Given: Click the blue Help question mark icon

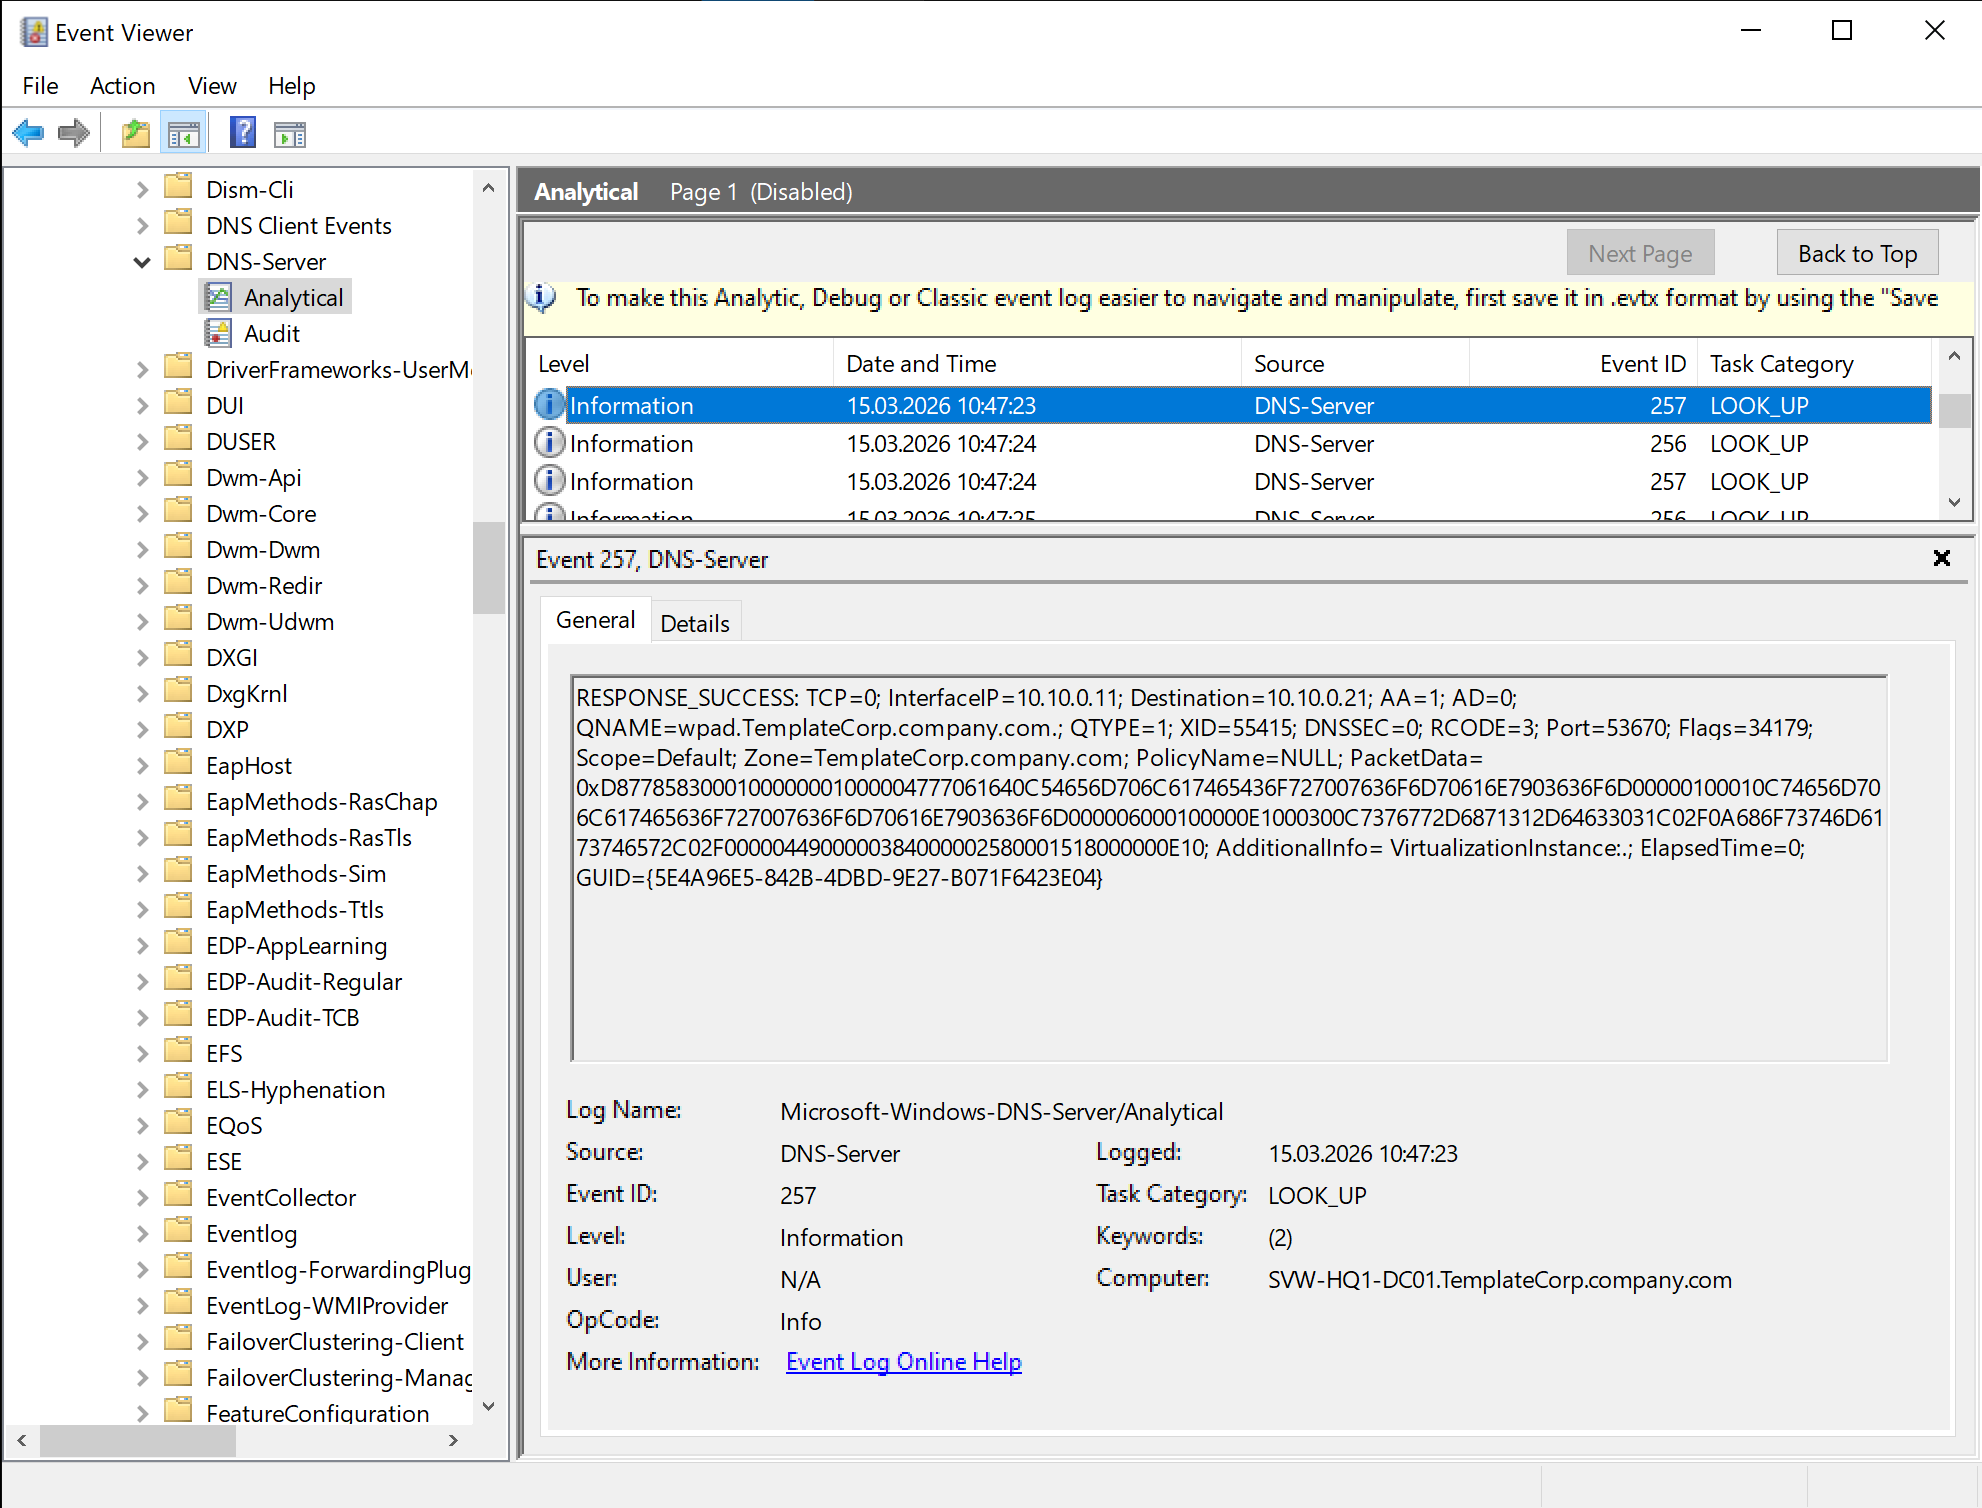Looking at the screenshot, I should pos(242,133).
